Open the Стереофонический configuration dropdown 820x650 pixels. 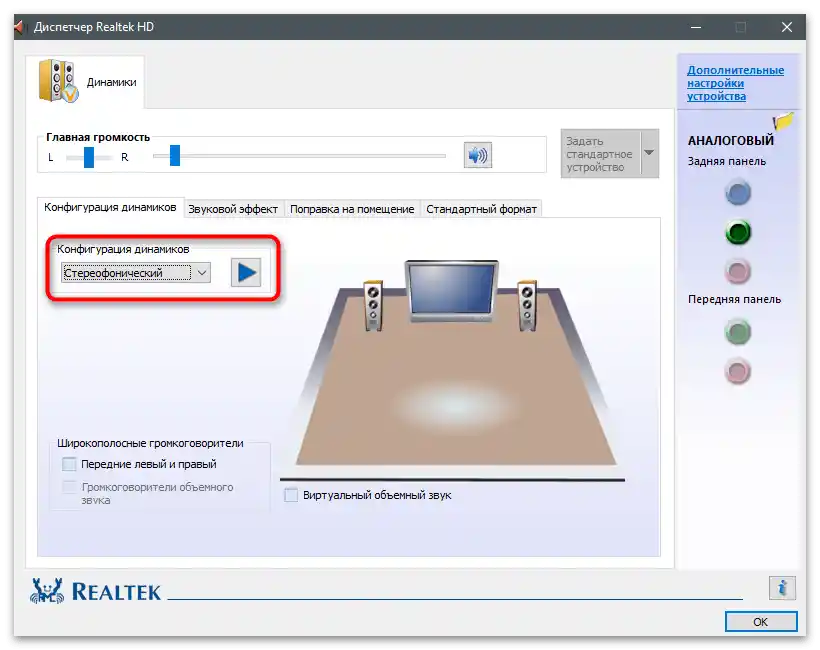136,272
